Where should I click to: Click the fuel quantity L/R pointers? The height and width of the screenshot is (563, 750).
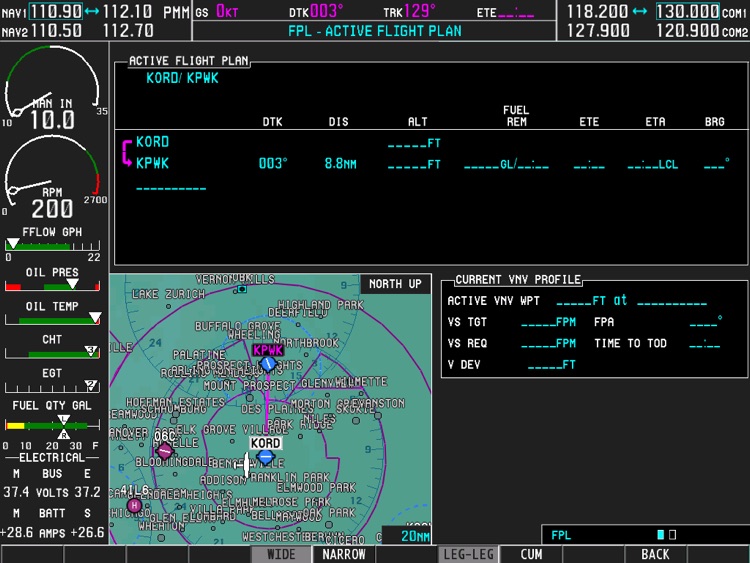pos(64,426)
